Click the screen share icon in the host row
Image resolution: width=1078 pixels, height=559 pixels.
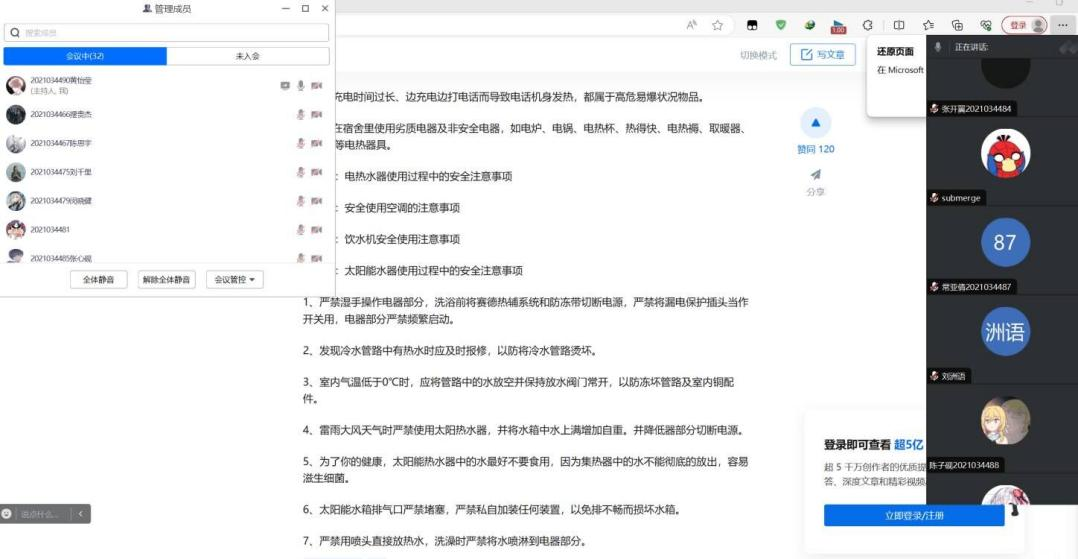point(285,86)
